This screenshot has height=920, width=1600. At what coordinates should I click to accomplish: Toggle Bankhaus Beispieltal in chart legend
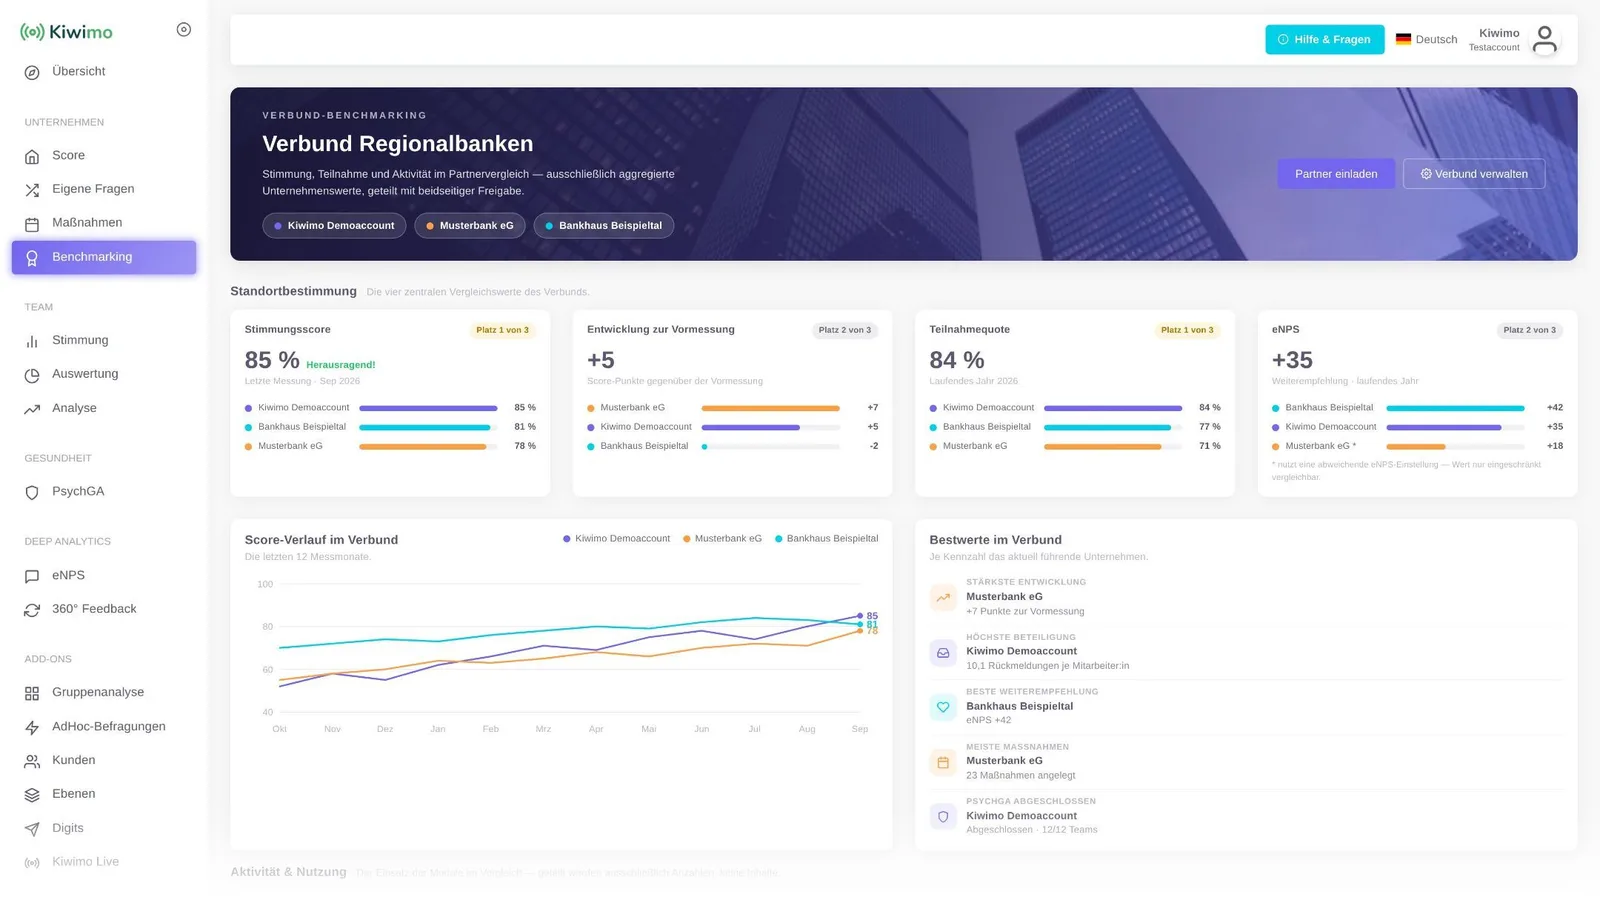(827, 539)
